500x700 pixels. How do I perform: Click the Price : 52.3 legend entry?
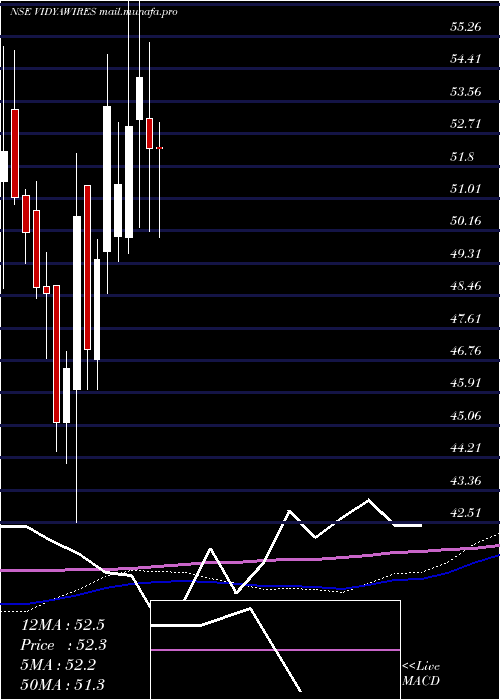pyautogui.click(x=63, y=645)
